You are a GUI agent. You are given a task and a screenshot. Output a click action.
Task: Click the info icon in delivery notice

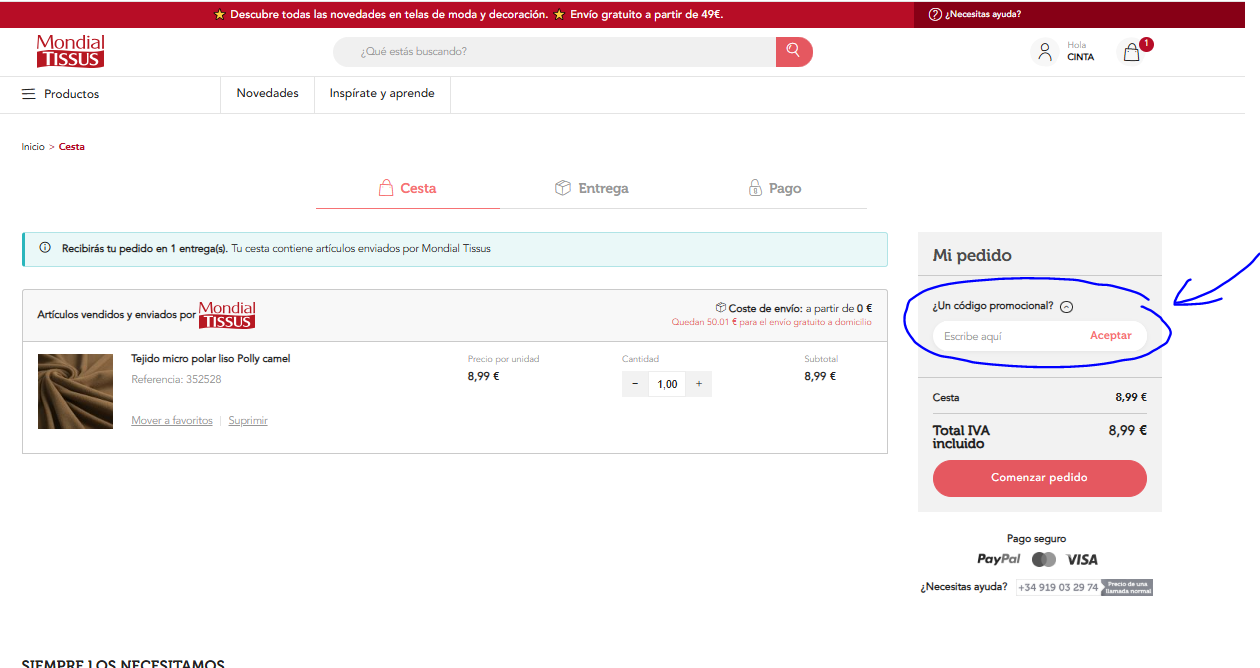pyautogui.click(x=45, y=248)
